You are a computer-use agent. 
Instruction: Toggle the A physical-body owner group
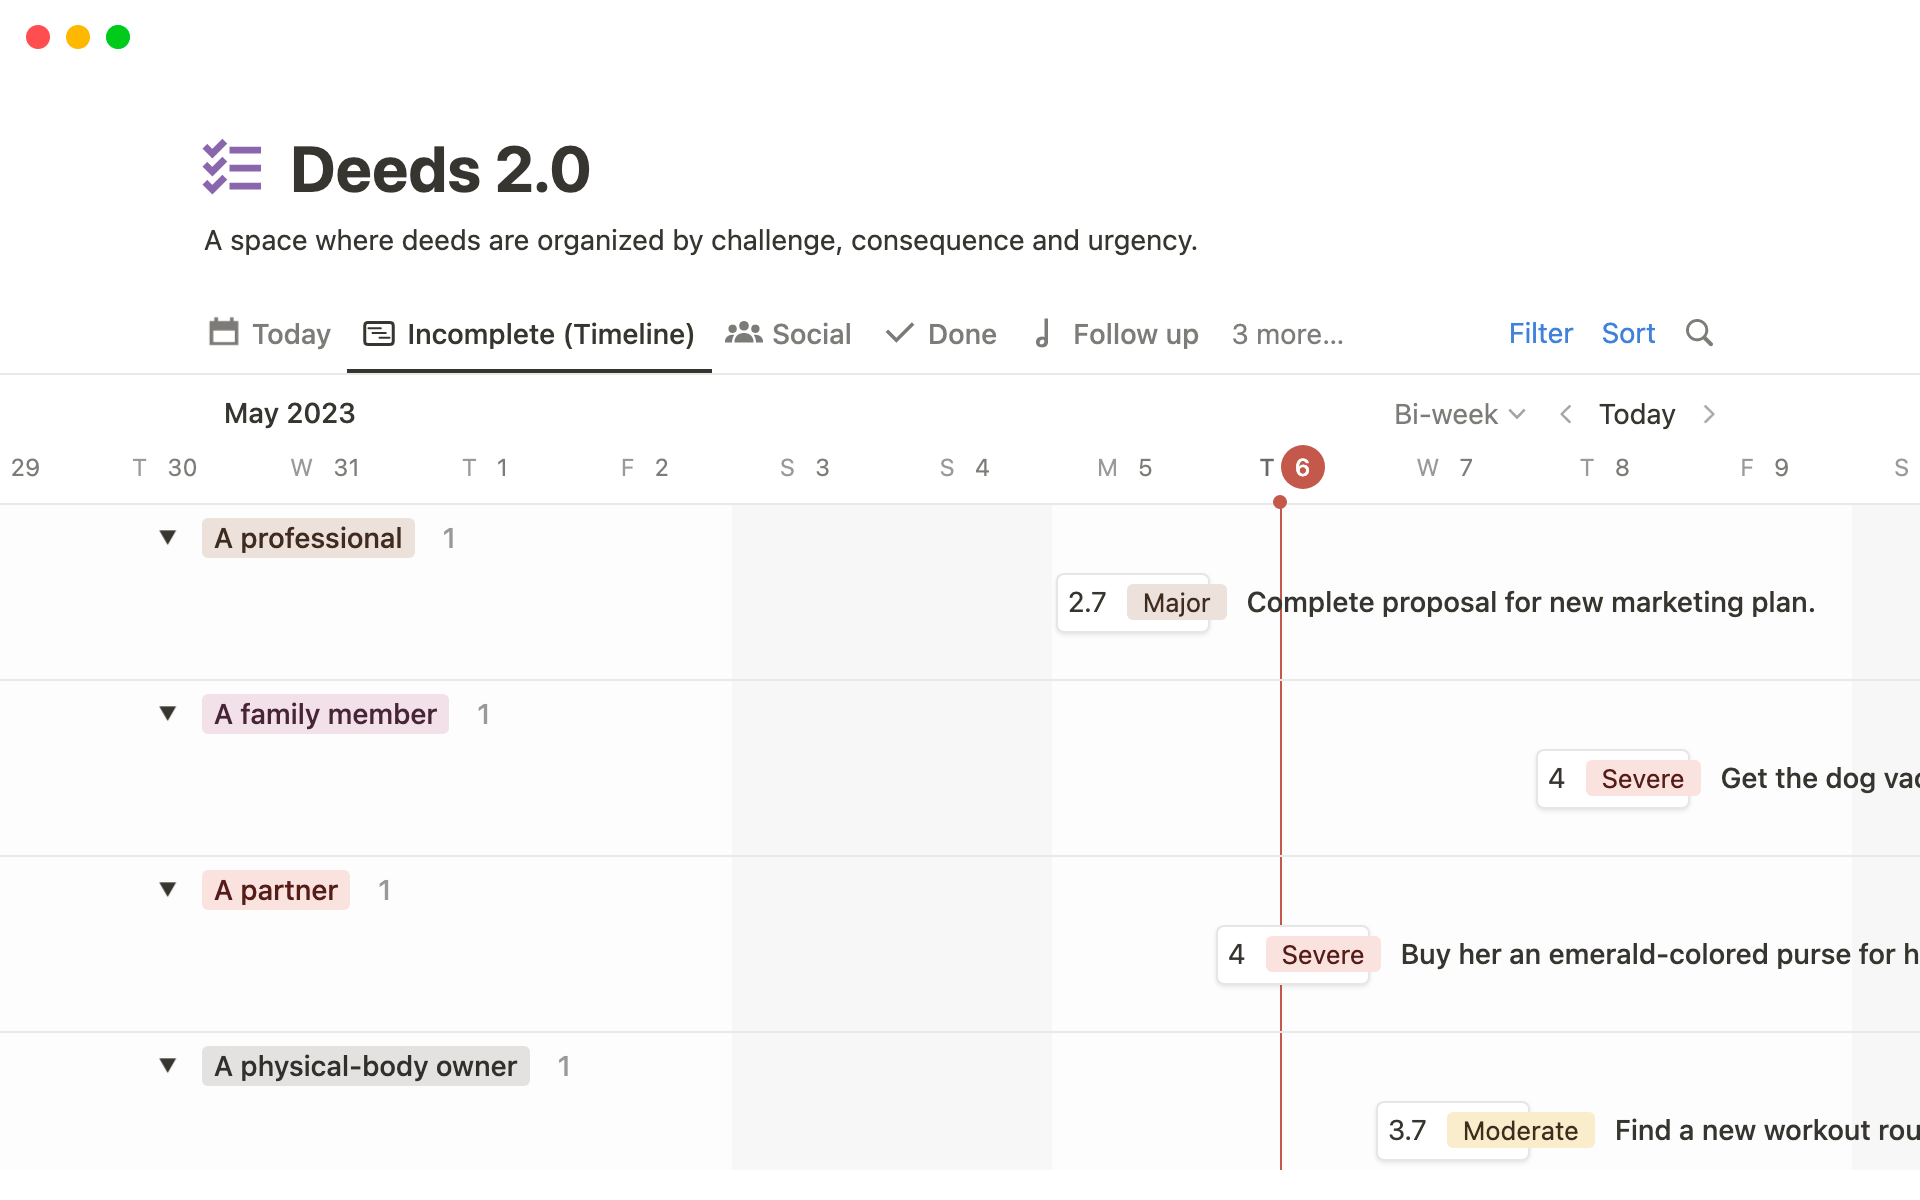coord(168,1066)
